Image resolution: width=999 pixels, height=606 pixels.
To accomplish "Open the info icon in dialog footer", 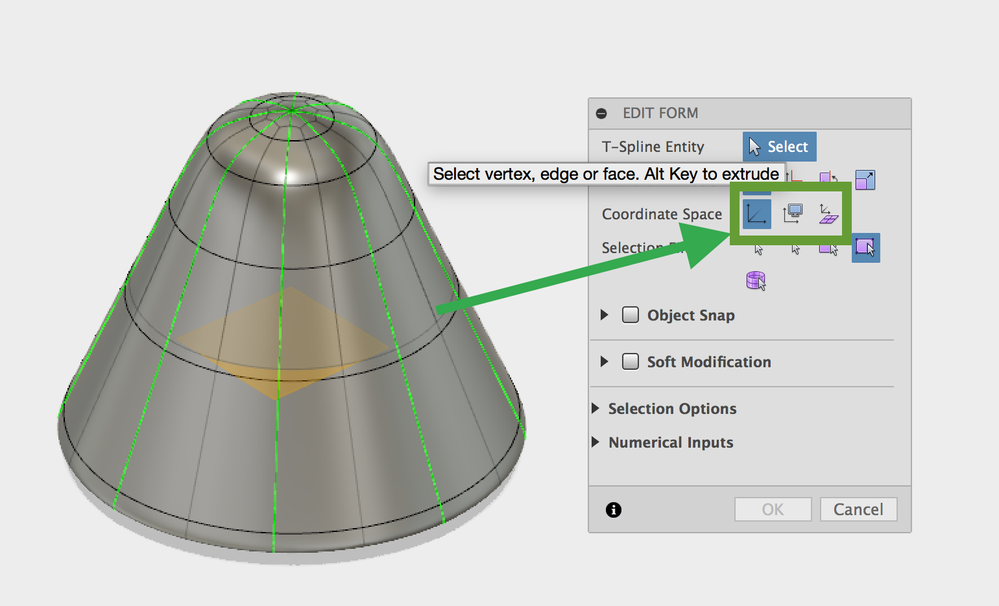I will (x=614, y=510).
